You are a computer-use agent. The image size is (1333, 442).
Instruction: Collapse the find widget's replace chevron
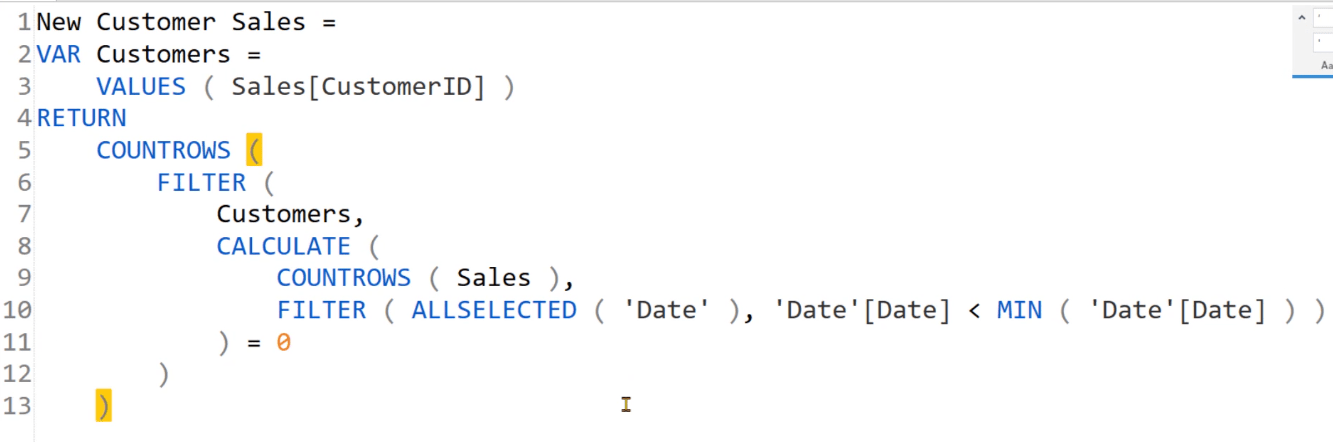tap(1301, 17)
